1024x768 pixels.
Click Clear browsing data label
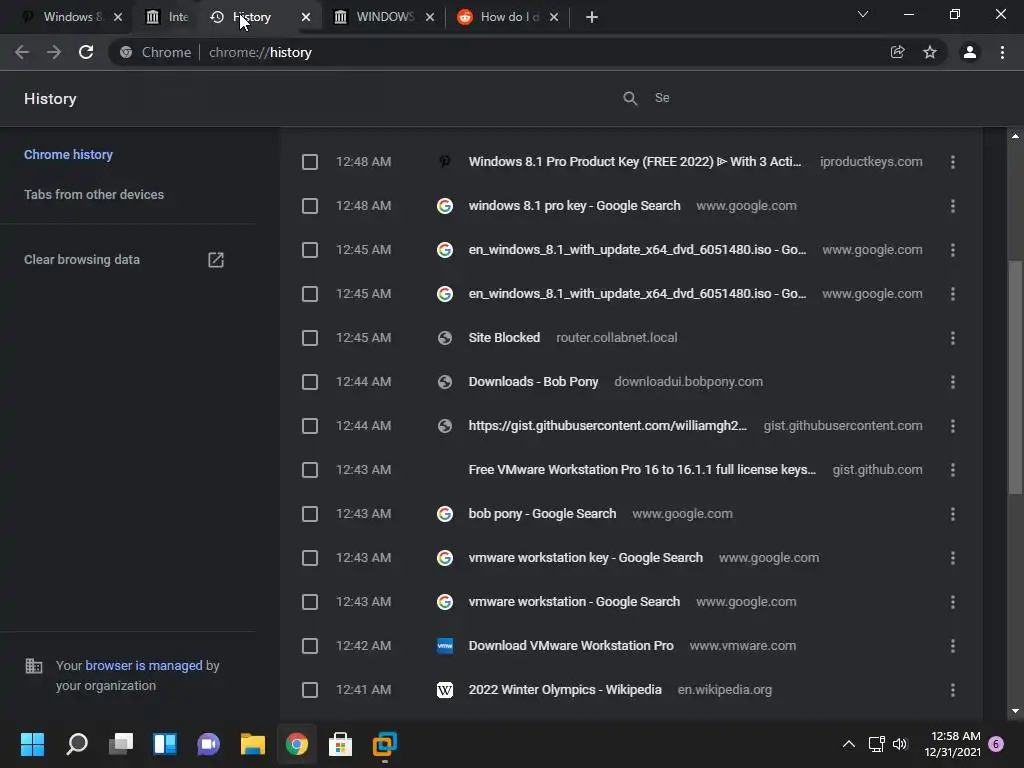pos(82,260)
